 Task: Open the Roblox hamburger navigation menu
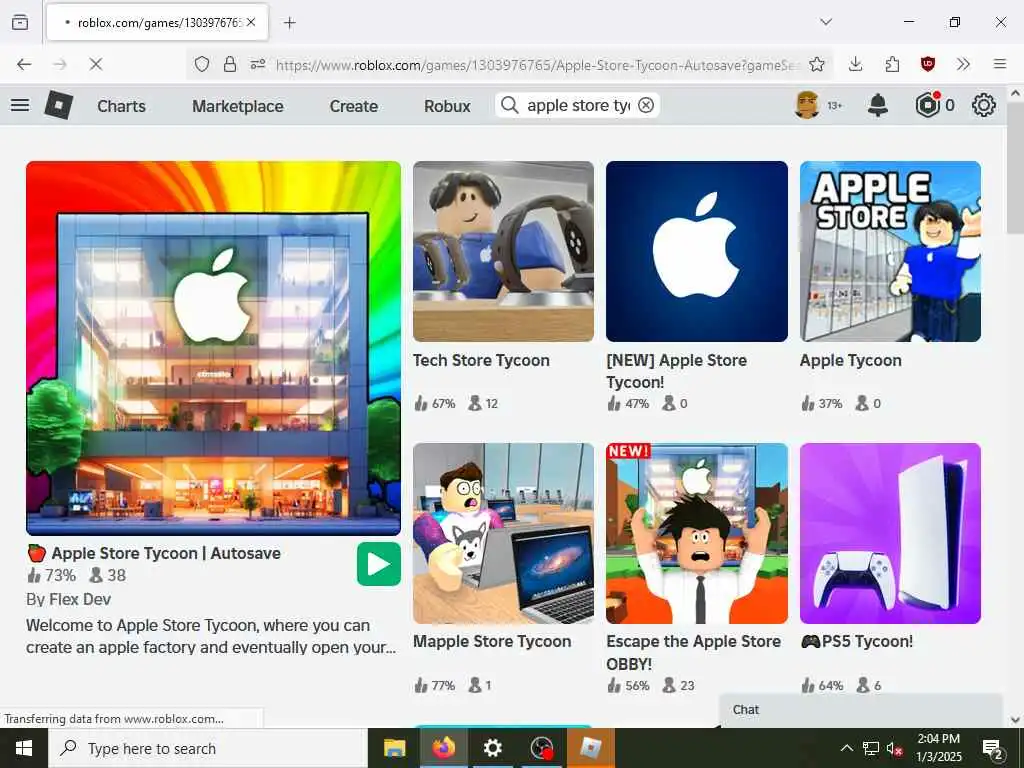(20, 105)
